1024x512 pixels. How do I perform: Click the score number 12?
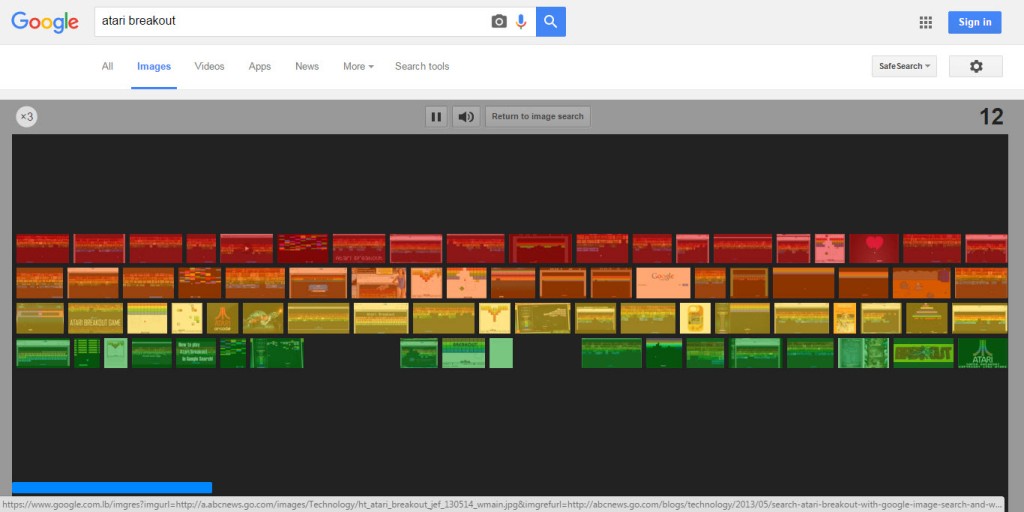pos(991,117)
